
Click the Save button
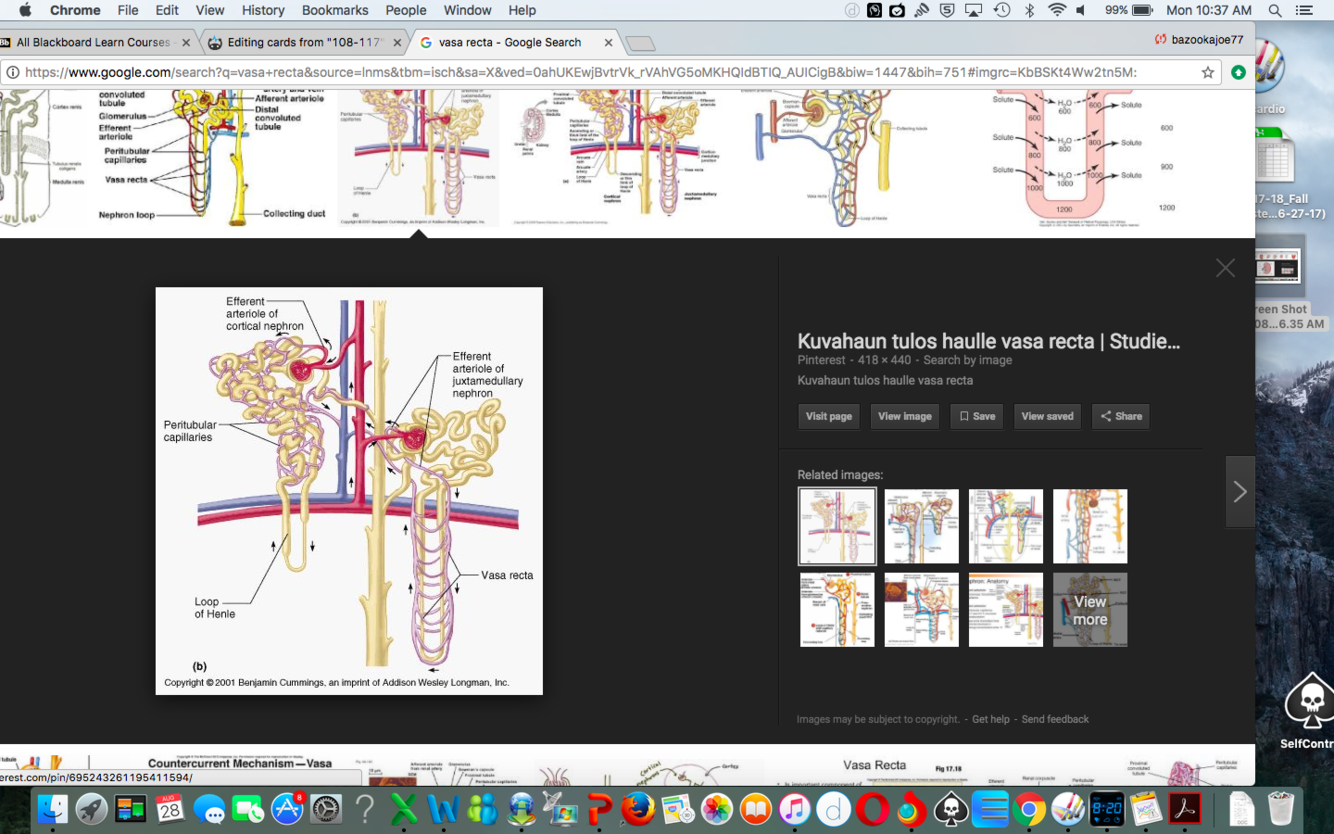(x=977, y=416)
